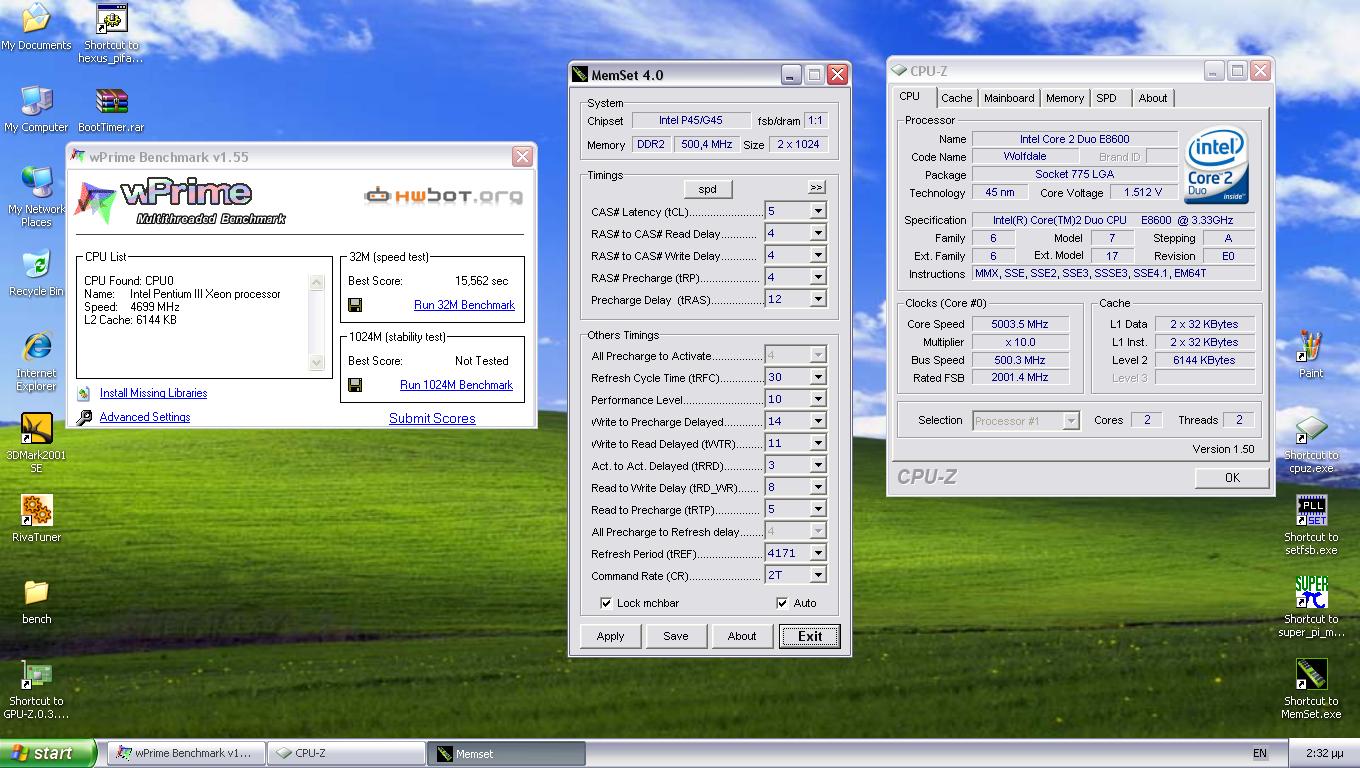Click the Apply button in MemSet
This screenshot has width=1360, height=768.
[610, 636]
